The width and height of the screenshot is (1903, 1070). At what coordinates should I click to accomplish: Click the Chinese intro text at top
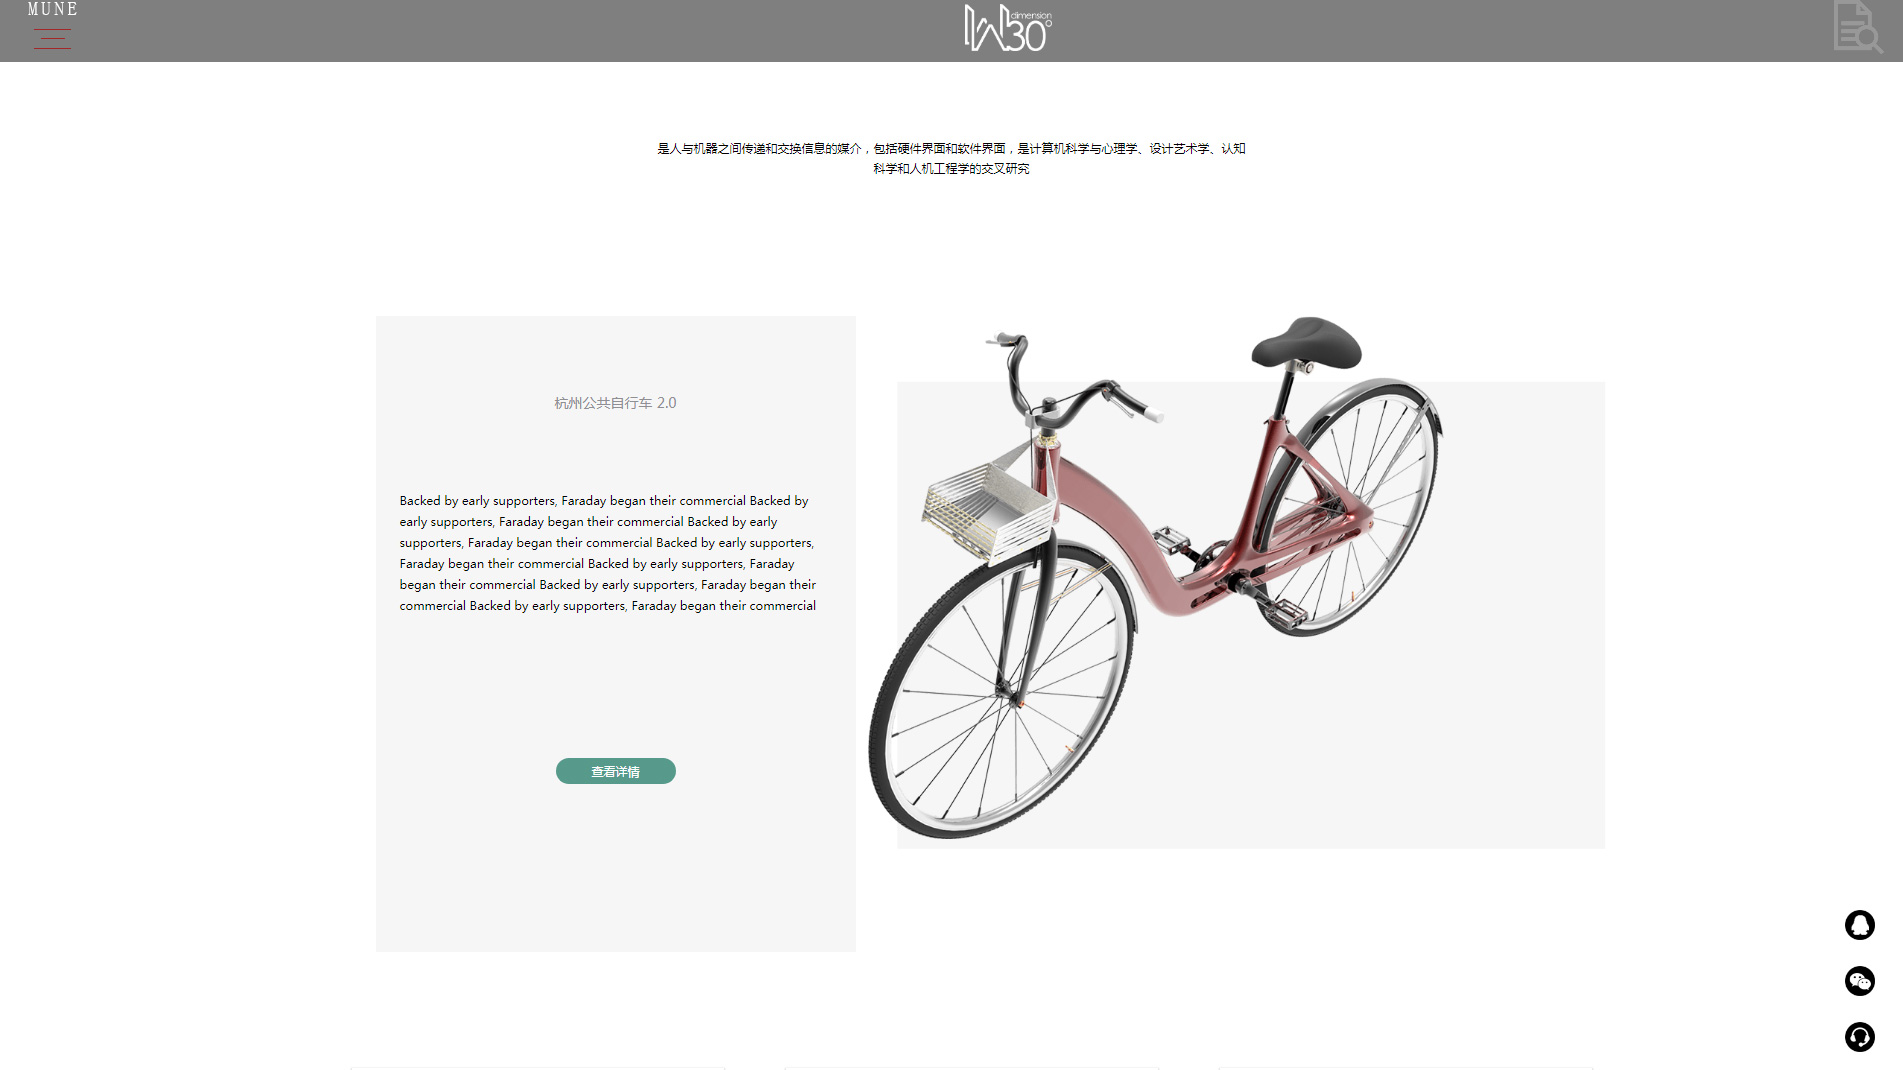[x=951, y=158]
